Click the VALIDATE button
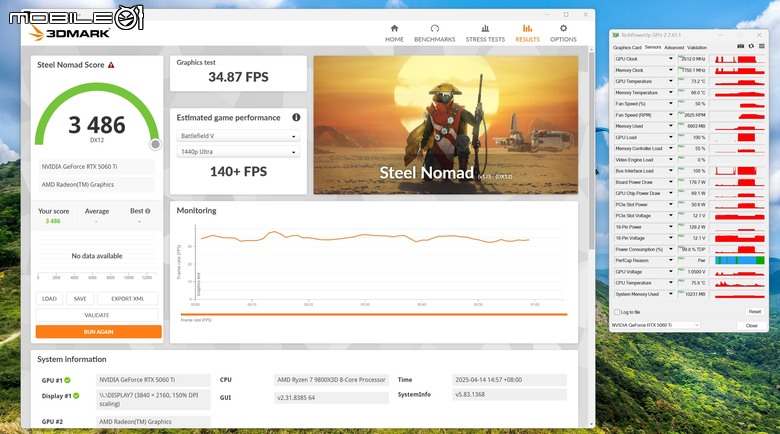The height and width of the screenshot is (434, 780). pos(97,315)
